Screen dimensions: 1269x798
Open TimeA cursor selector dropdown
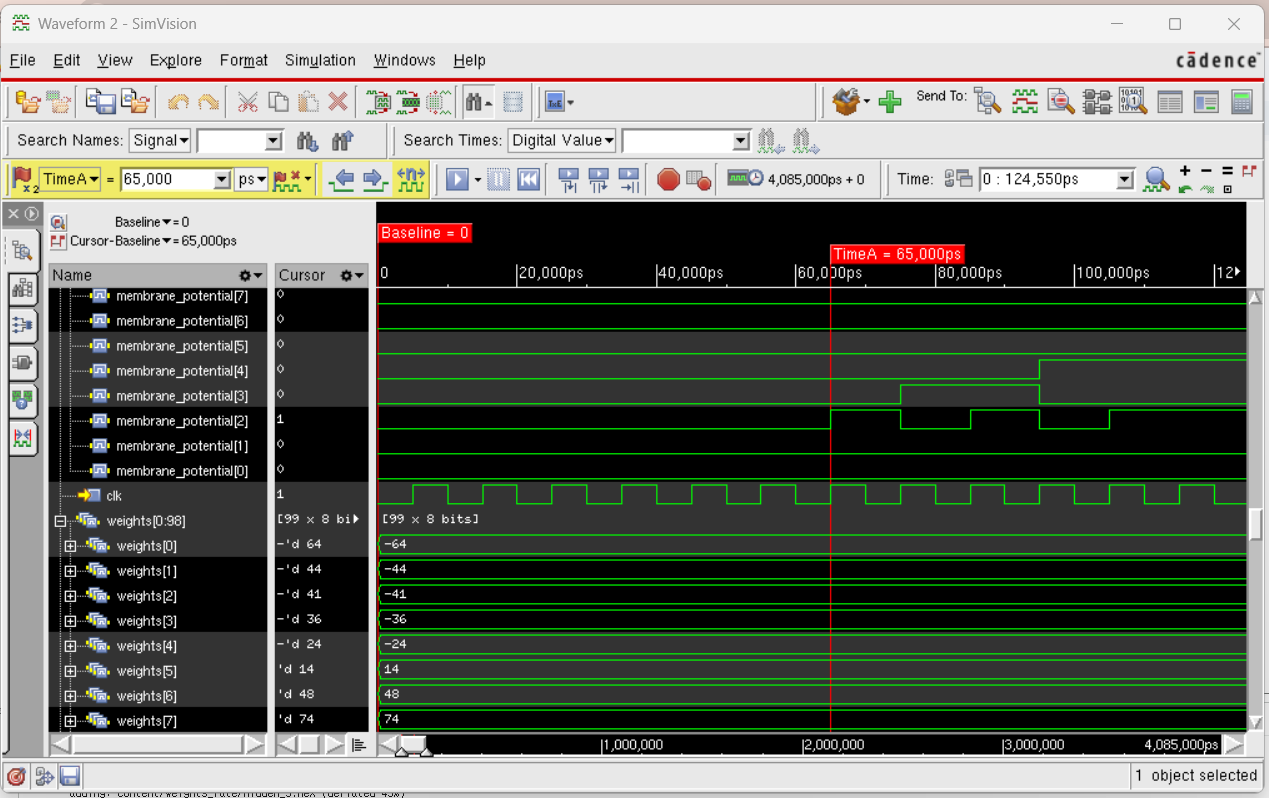coord(70,179)
